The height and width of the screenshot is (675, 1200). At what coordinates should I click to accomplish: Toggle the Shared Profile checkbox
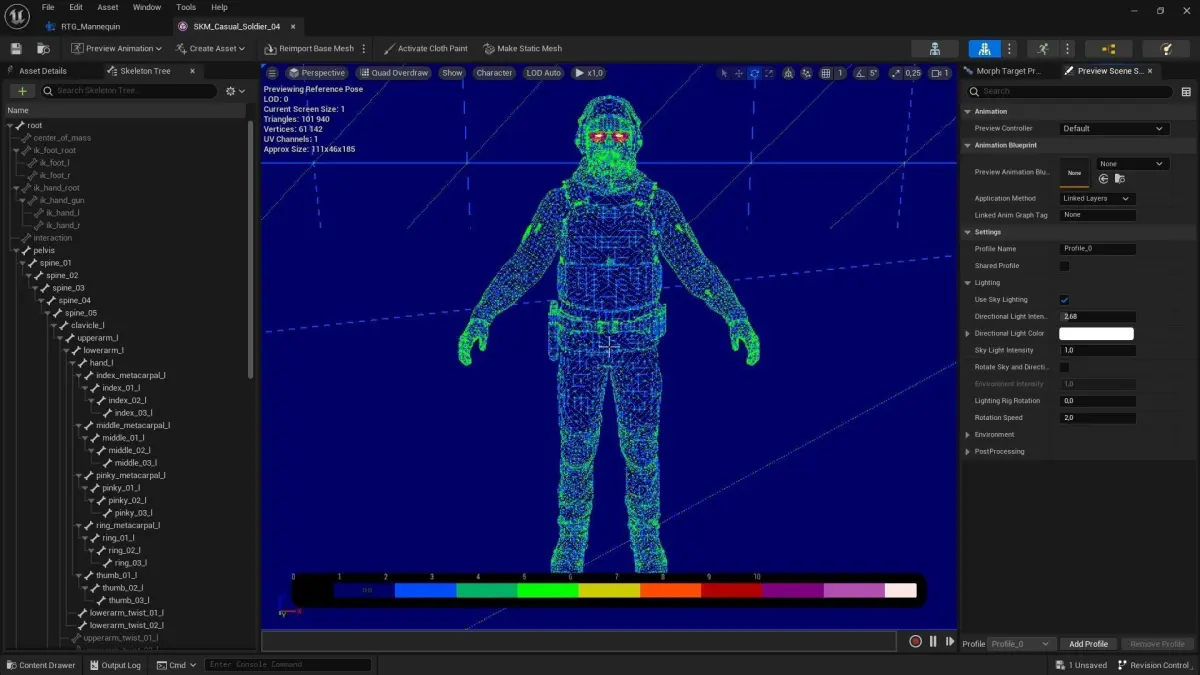point(1064,266)
